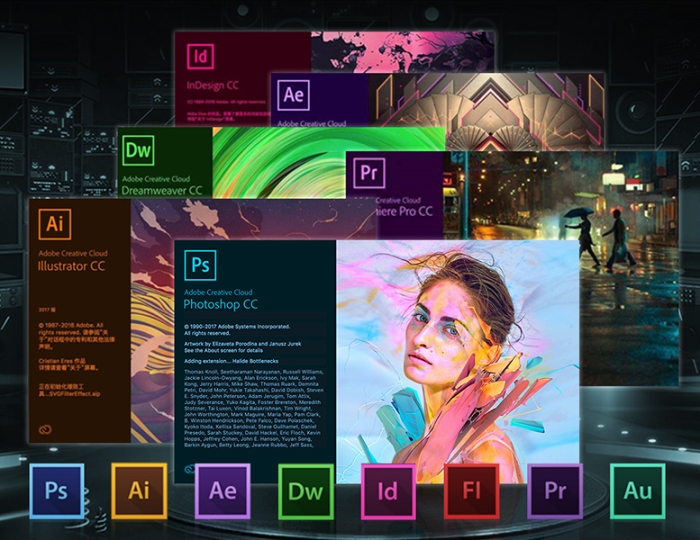Click the Dreamweaver CC title text
This screenshot has height=540, width=700.
click(162, 191)
